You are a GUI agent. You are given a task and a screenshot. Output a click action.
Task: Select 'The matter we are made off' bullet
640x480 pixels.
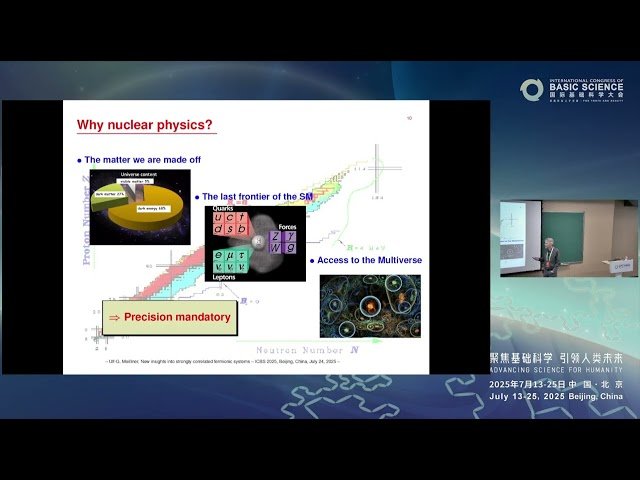click(143, 160)
